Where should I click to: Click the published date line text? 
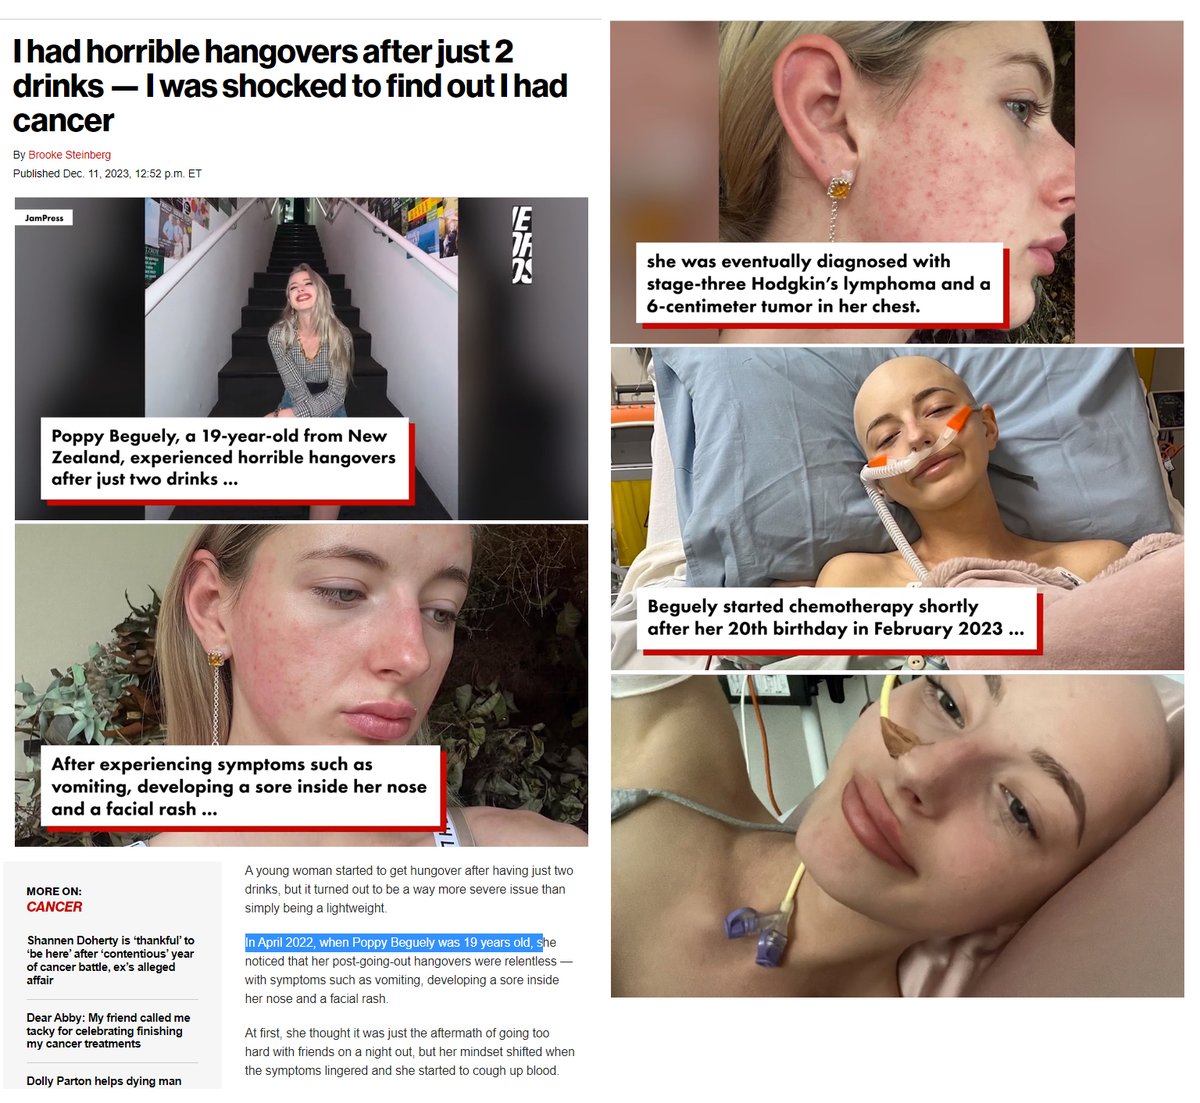click(107, 174)
